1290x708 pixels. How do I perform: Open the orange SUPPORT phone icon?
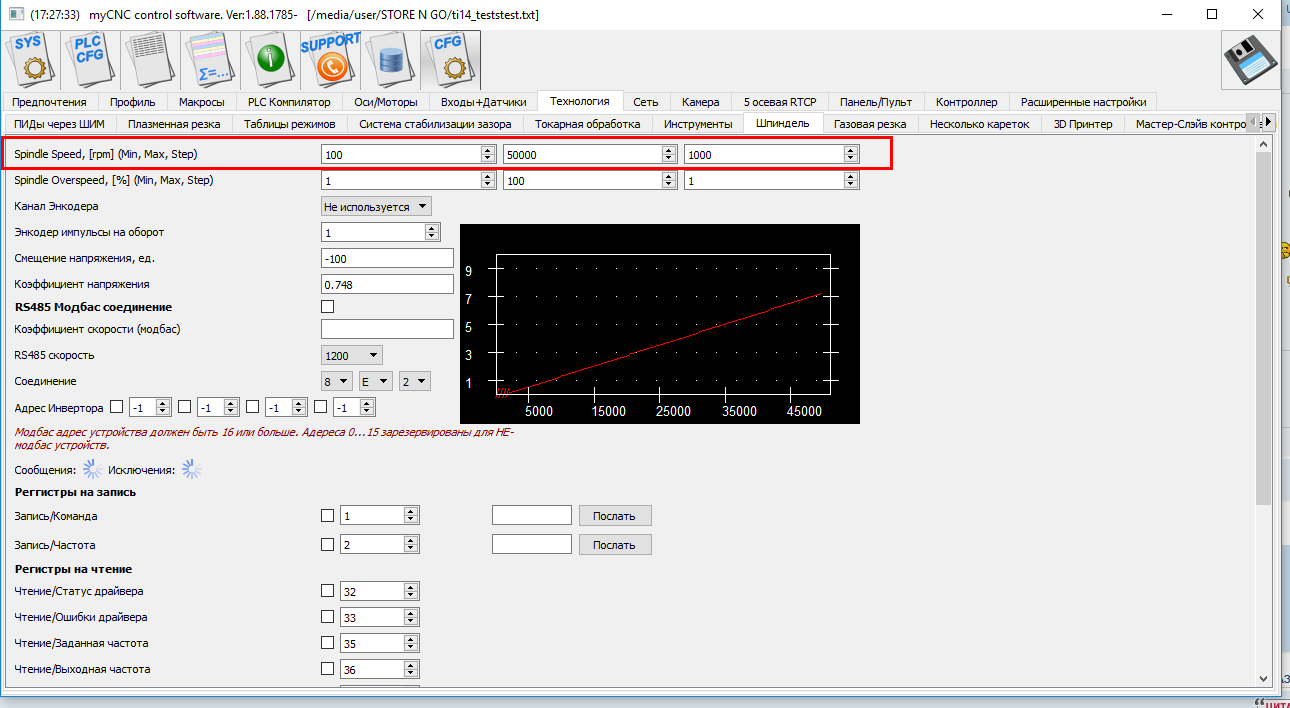pos(331,60)
